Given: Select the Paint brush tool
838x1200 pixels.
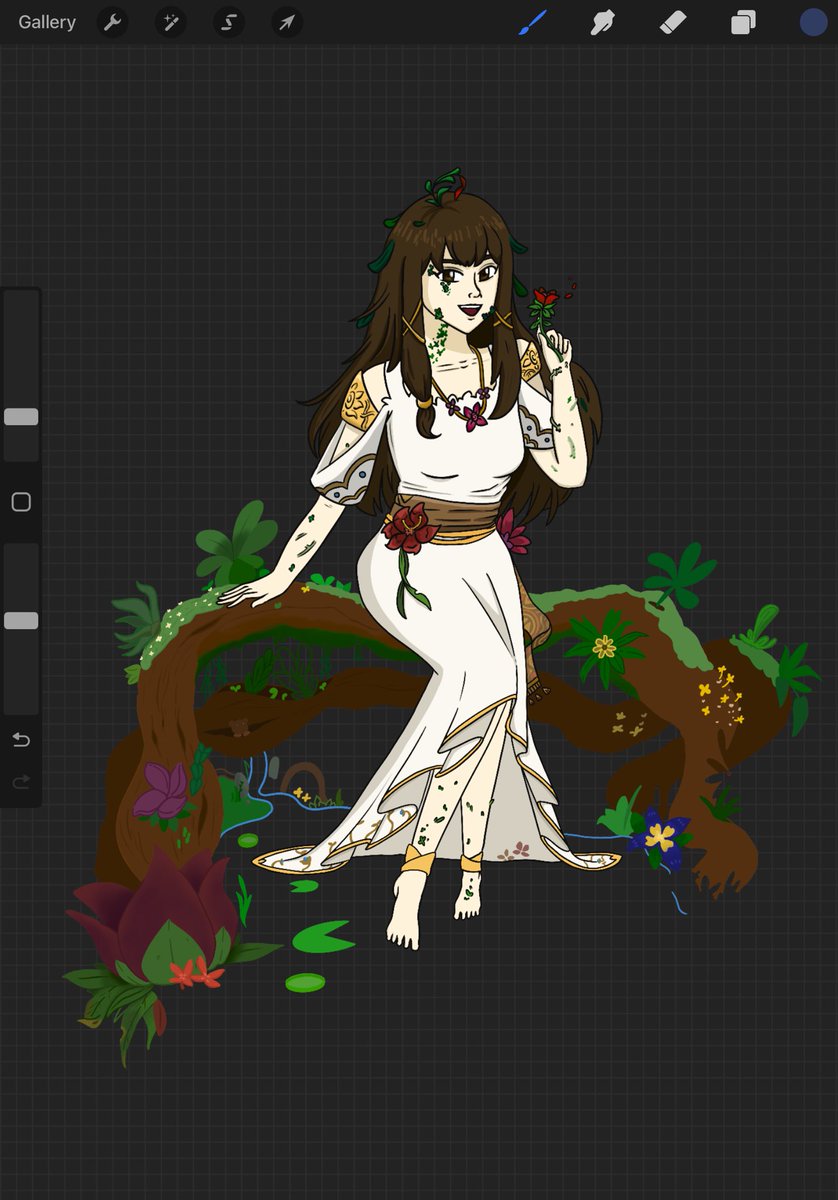Looking at the screenshot, I should pyautogui.click(x=532, y=22).
